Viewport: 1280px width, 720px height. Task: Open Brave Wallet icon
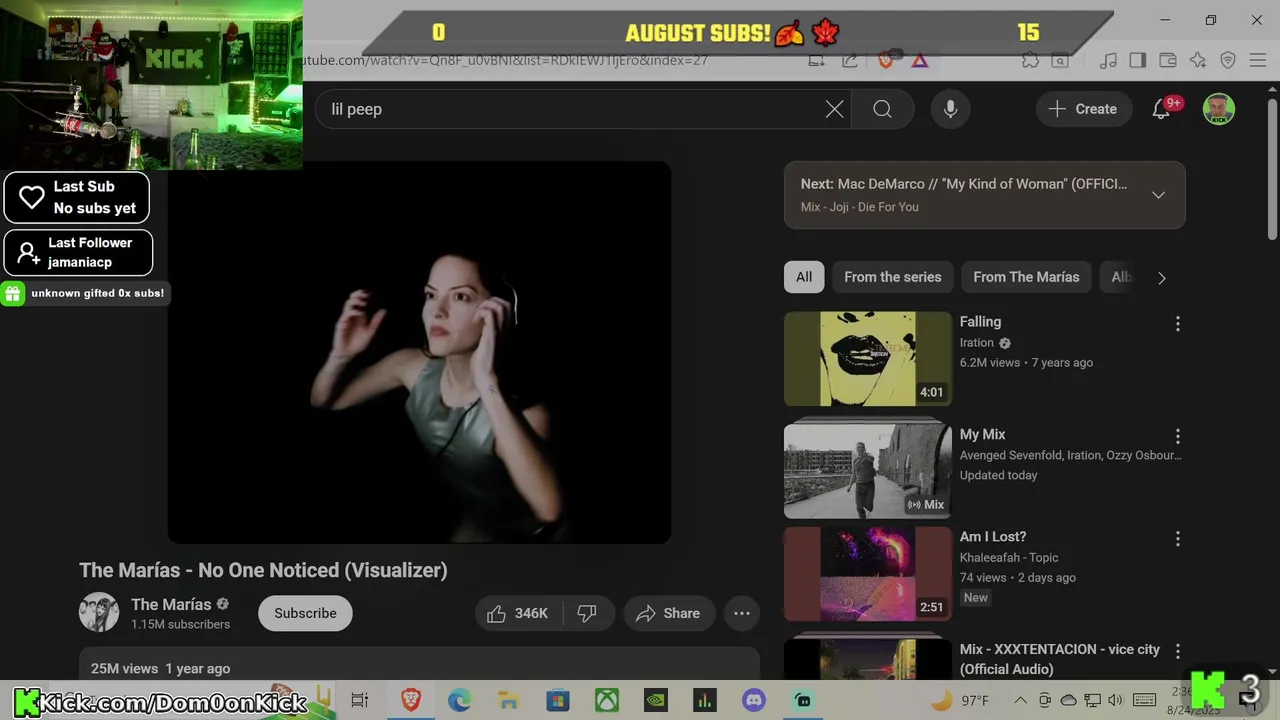[x=1167, y=60]
